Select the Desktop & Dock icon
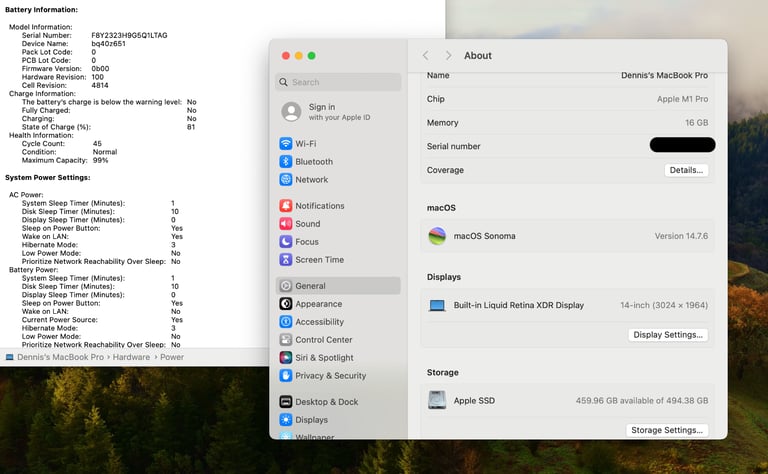This screenshot has width=768, height=474. click(x=286, y=402)
